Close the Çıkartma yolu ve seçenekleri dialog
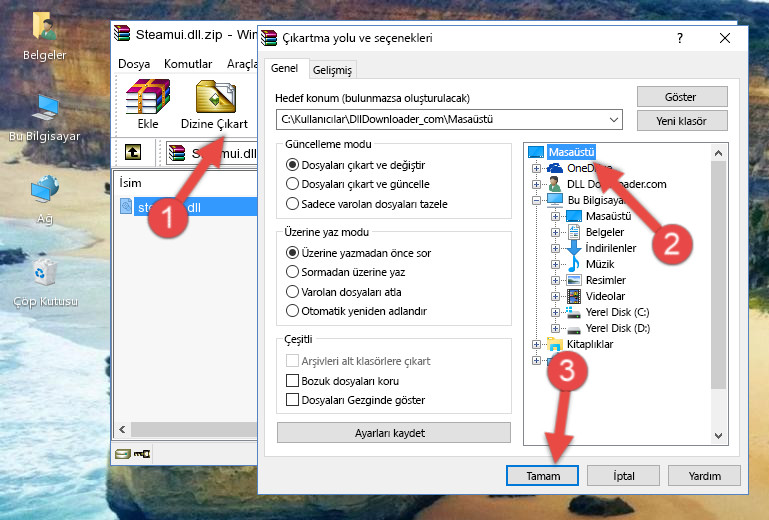 725,38
